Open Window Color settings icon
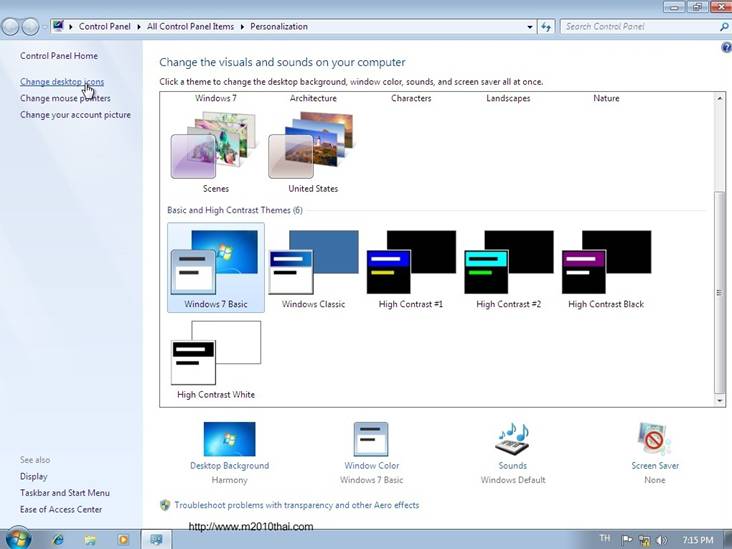732x549 pixels. (371, 439)
